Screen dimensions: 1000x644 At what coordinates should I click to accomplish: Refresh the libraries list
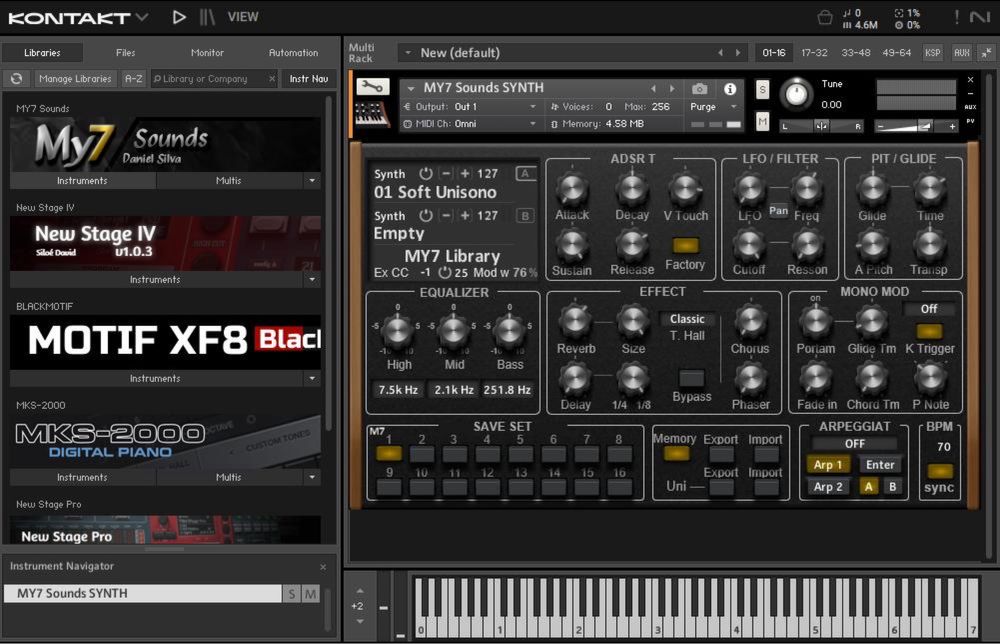pyautogui.click(x=17, y=78)
